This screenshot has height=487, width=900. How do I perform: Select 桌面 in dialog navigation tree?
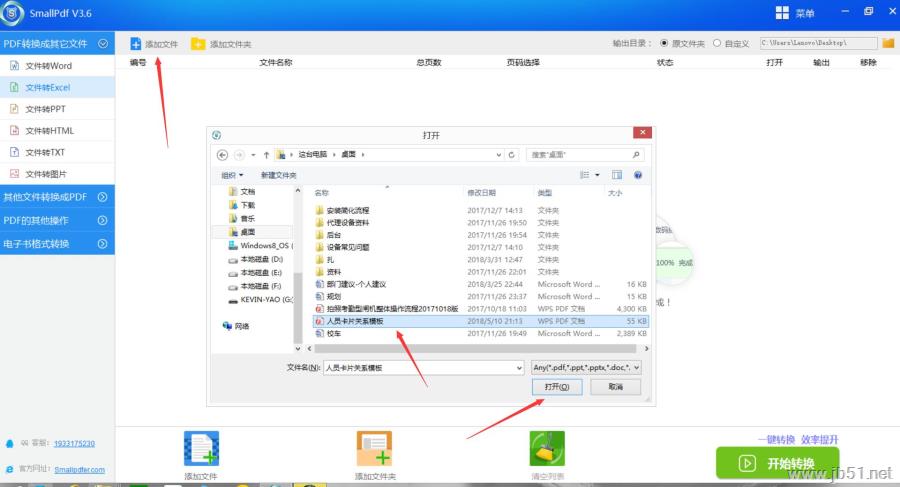248,232
